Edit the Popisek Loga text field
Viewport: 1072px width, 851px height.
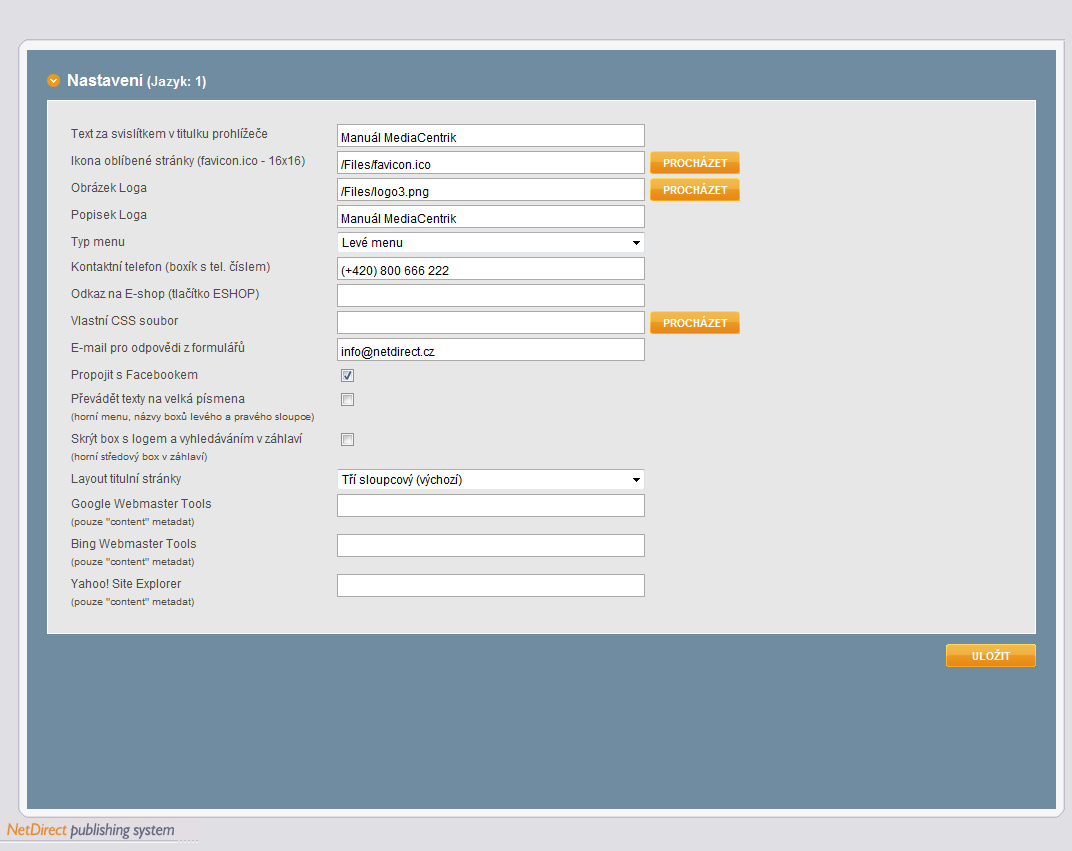(491, 217)
